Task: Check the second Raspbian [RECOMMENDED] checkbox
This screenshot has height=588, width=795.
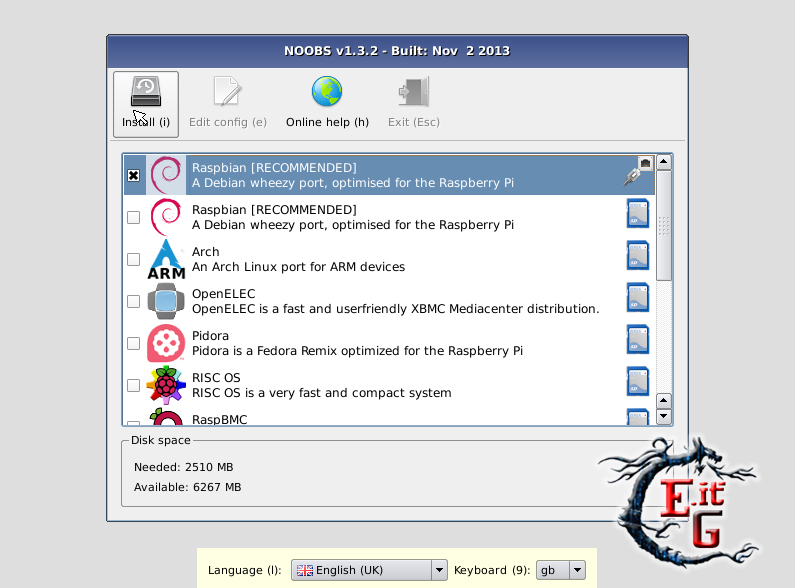Action: pyautogui.click(x=133, y=217)
